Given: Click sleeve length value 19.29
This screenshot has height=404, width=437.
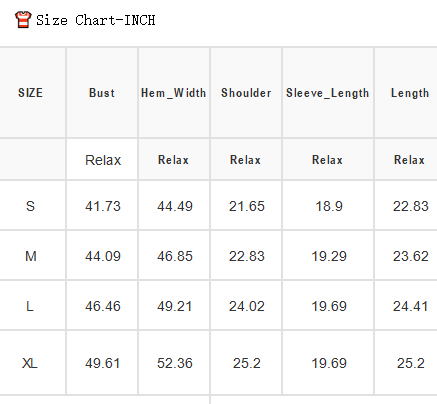Looking at the screenshot, I should [x=329, y=256].
